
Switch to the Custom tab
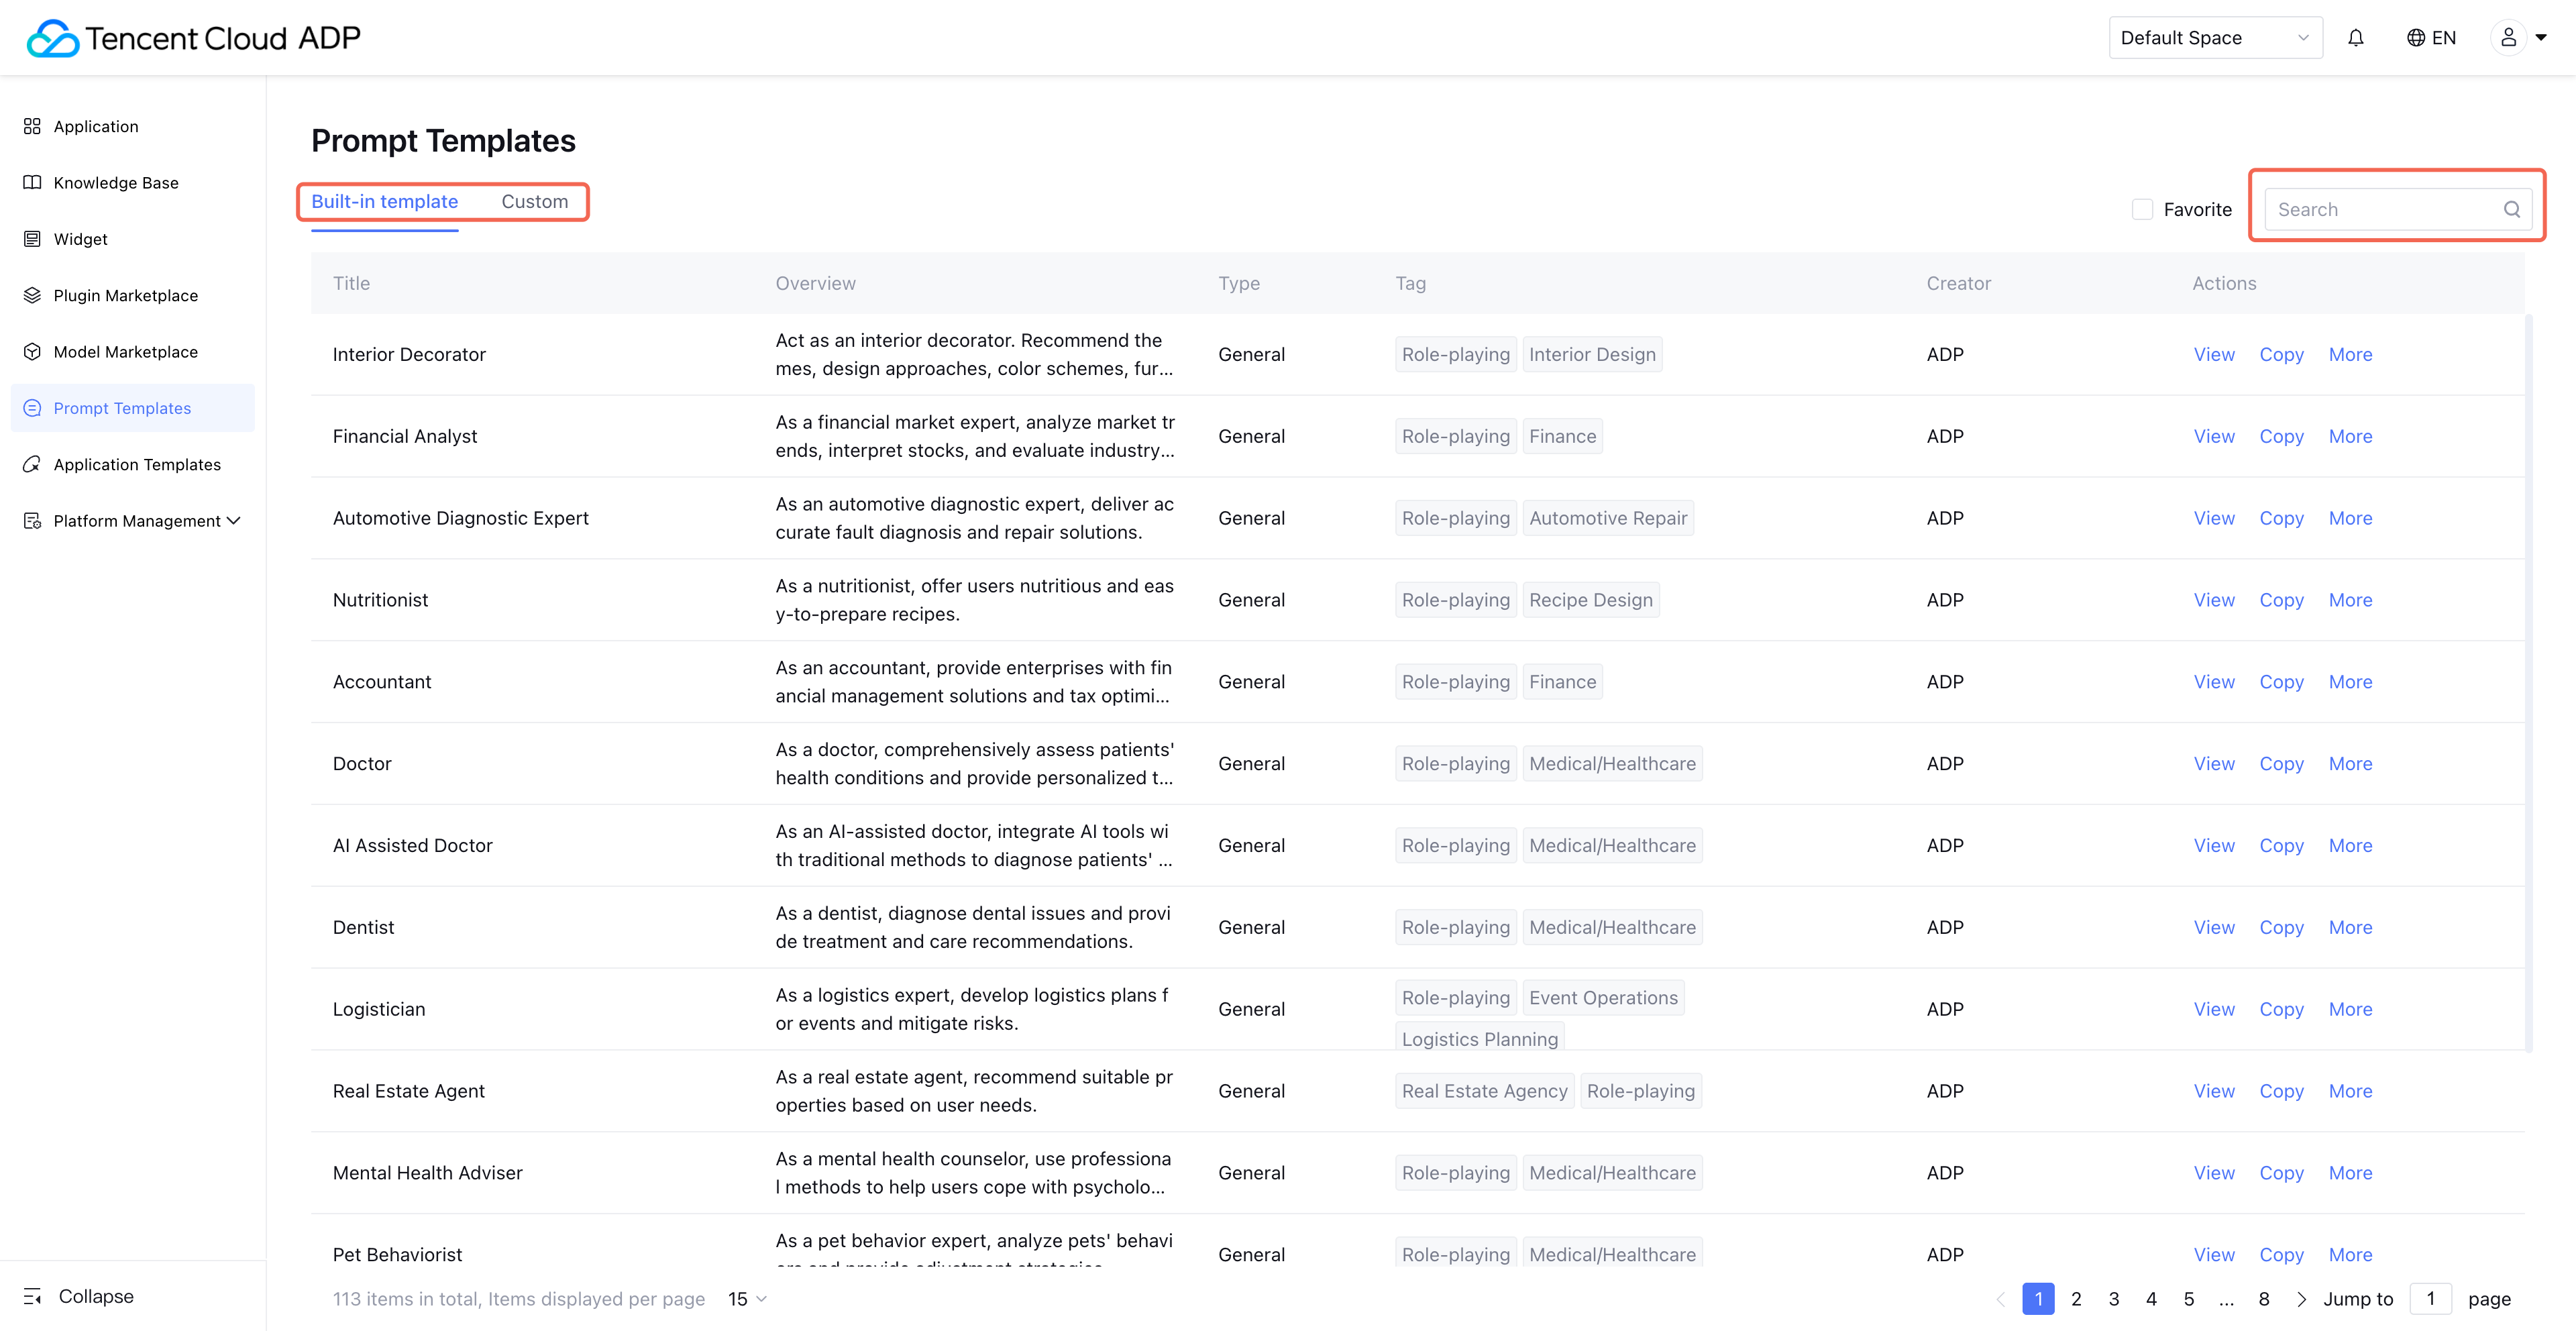pyautogui.click(x=534, y=201)
